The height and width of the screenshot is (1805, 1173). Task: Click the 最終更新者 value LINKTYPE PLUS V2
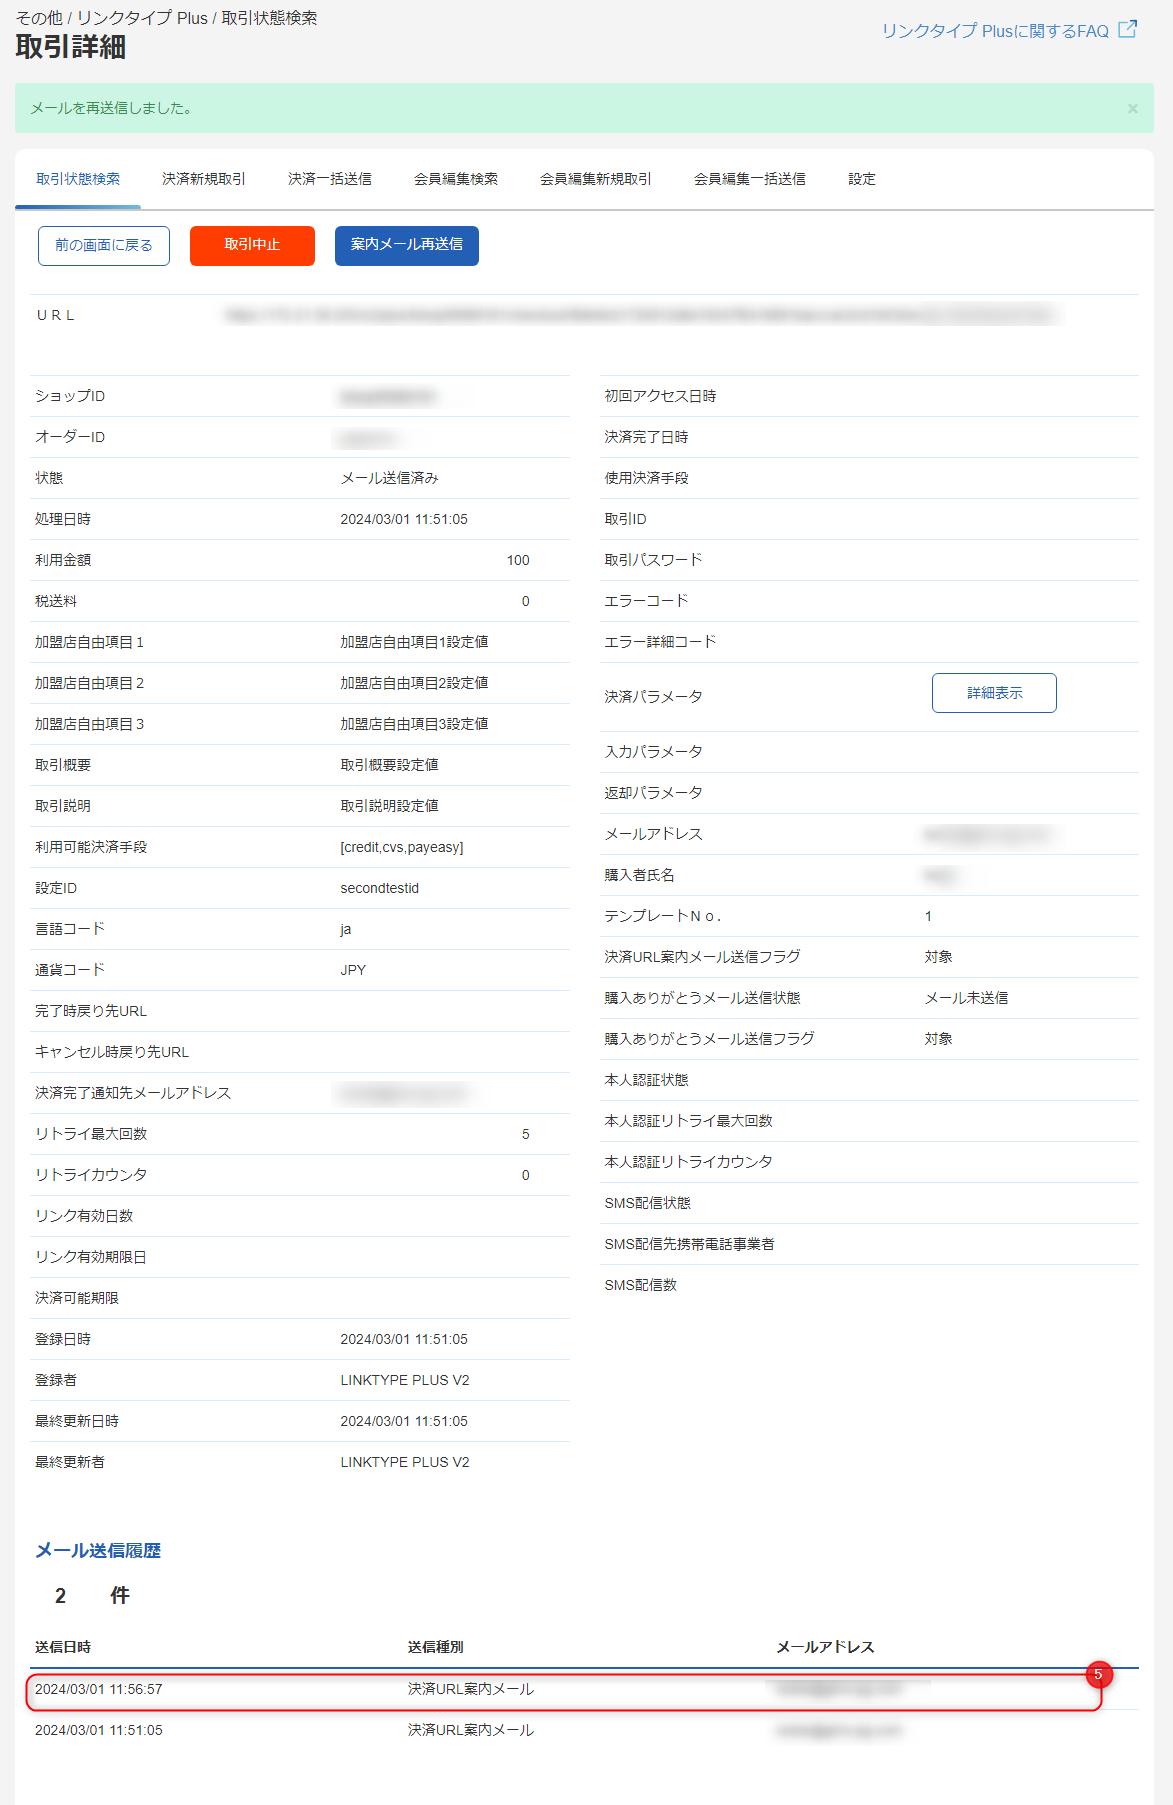point(405,1462)
